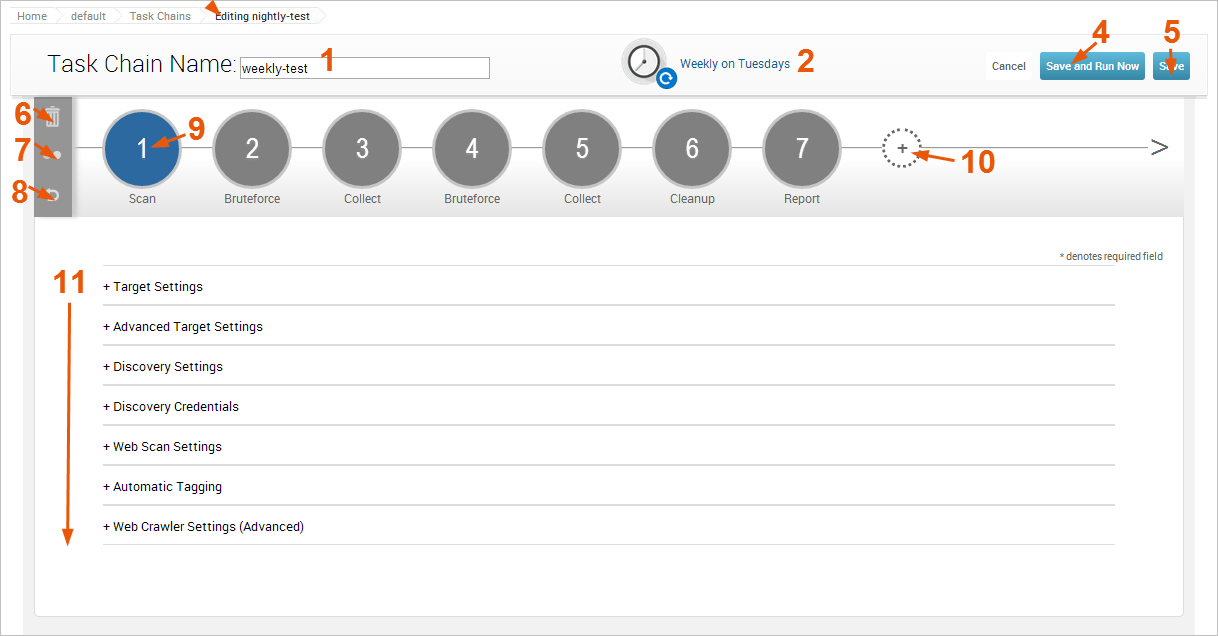Select task circle 6 Cleanup
This screenshot has height=636, width=1218.
pyautogui.click(x=692, y=148)
